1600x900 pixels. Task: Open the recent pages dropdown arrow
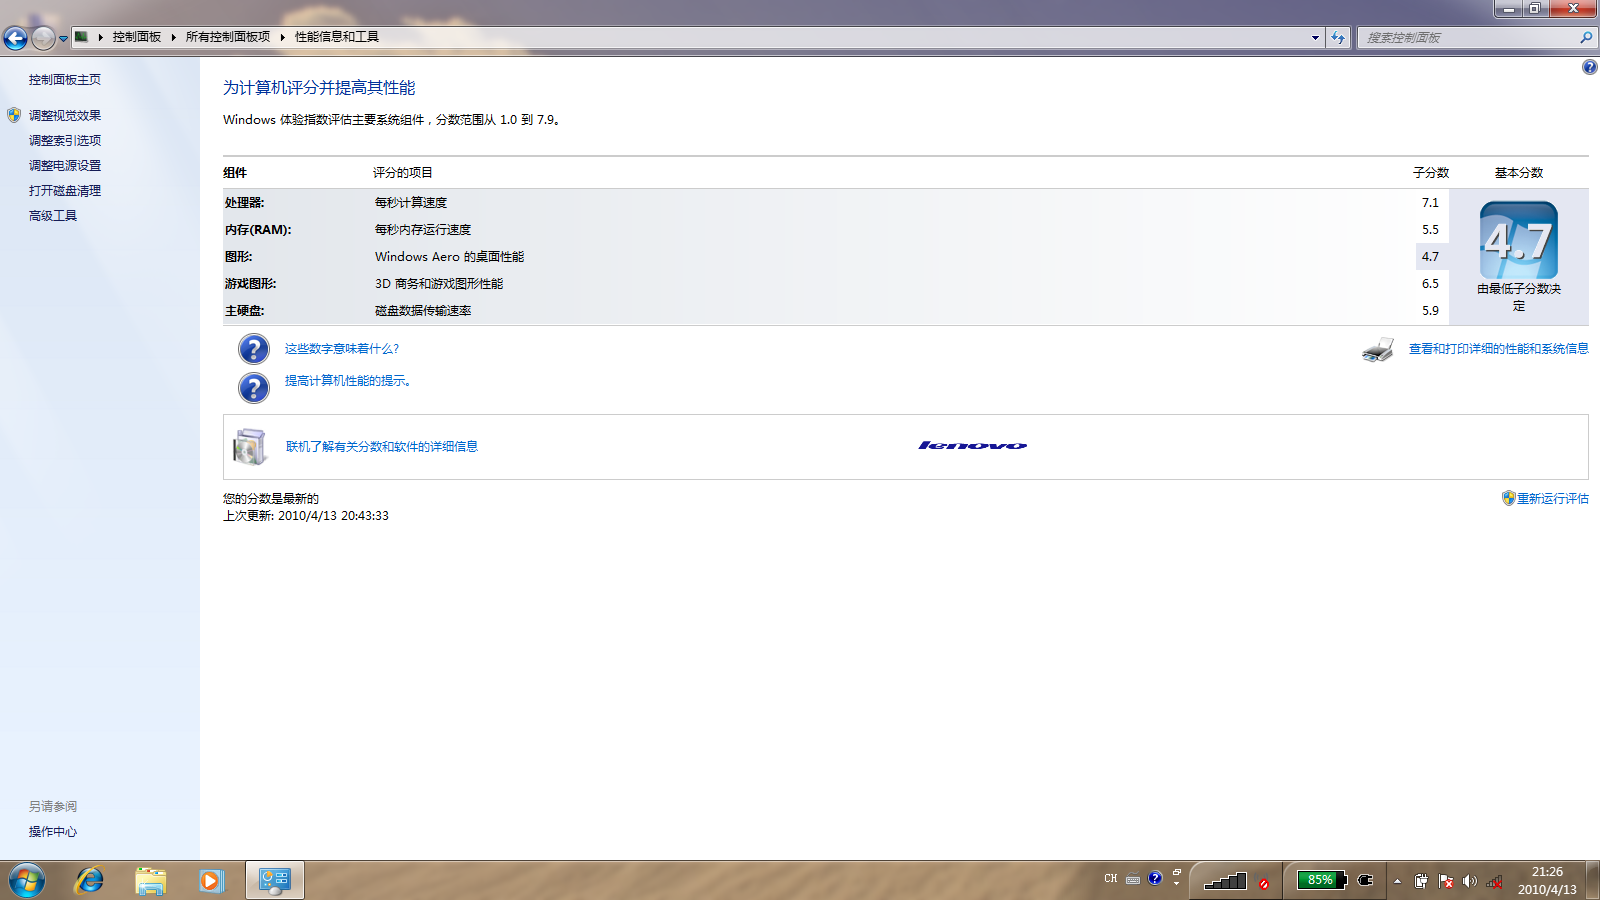[x=63, y=39]
